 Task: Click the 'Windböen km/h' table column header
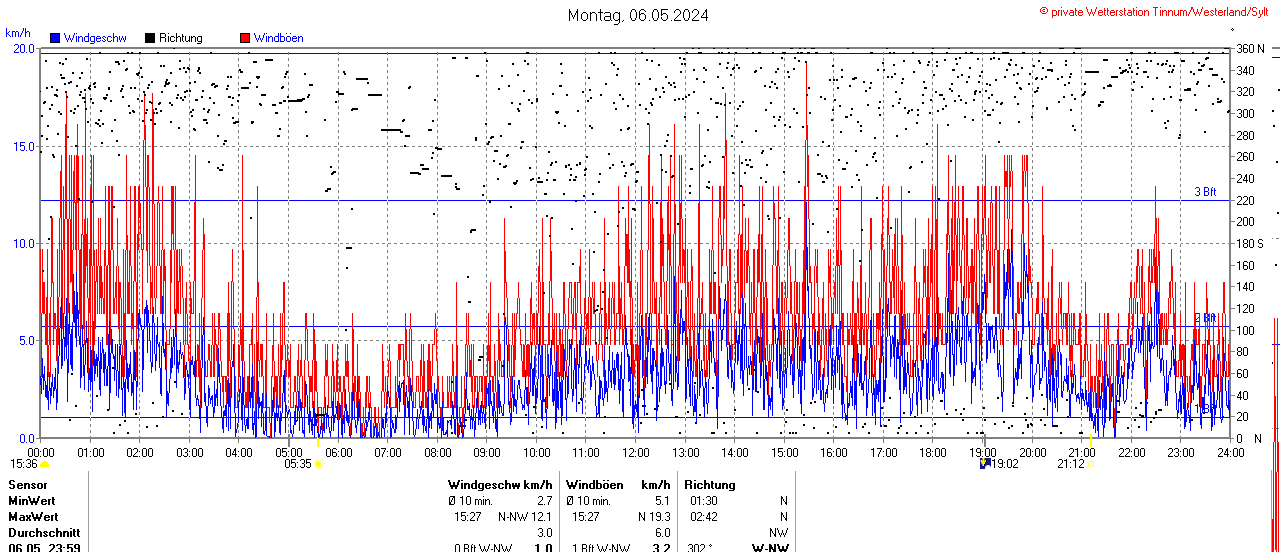coord(618,485)
